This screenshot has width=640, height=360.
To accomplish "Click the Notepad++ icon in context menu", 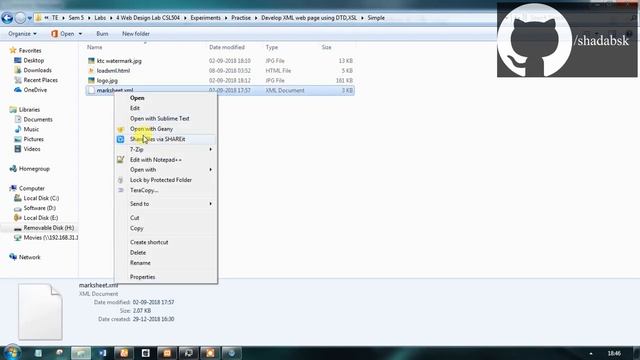I will click(x=120, y=160).
